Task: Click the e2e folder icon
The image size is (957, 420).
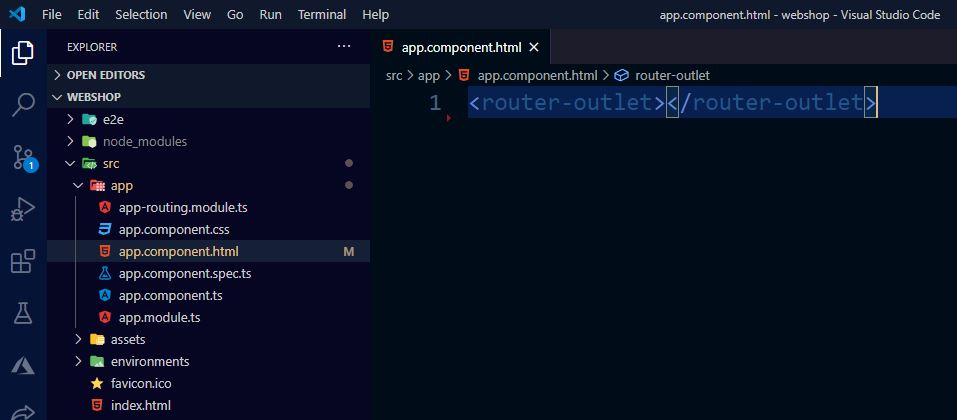Action: pyautogui.click(x=89, y=120)
